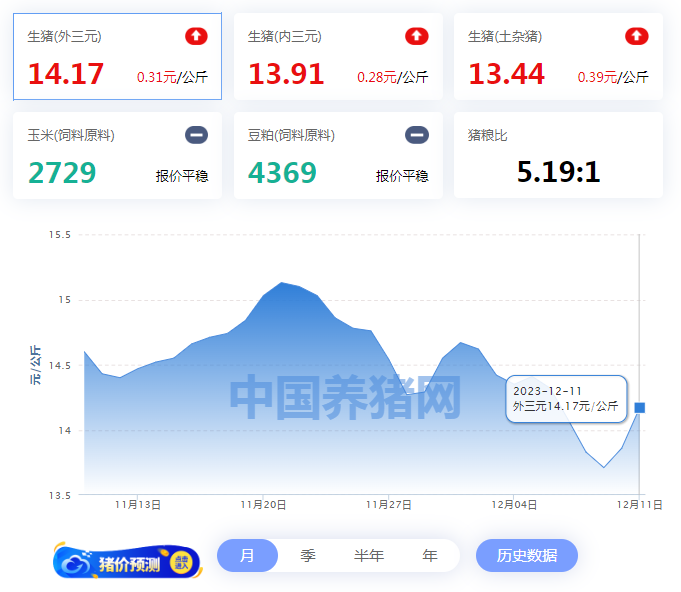The image size is (681, 592).
Task: Click the 12月11日 data point marker on chart
Action: click(640, 407)
